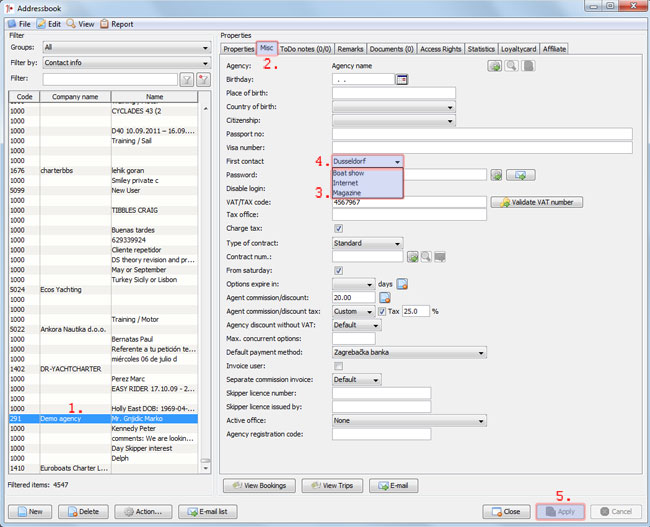Open the First contact Dusseldorf dropdown
The width and height of the screenshot is (650, 527).
367,161
